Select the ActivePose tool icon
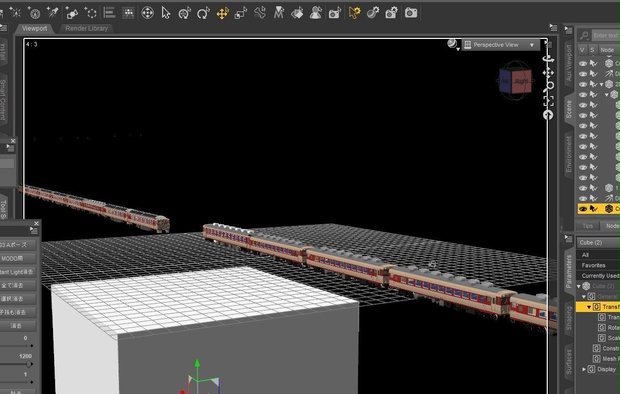 coord(278,13)
